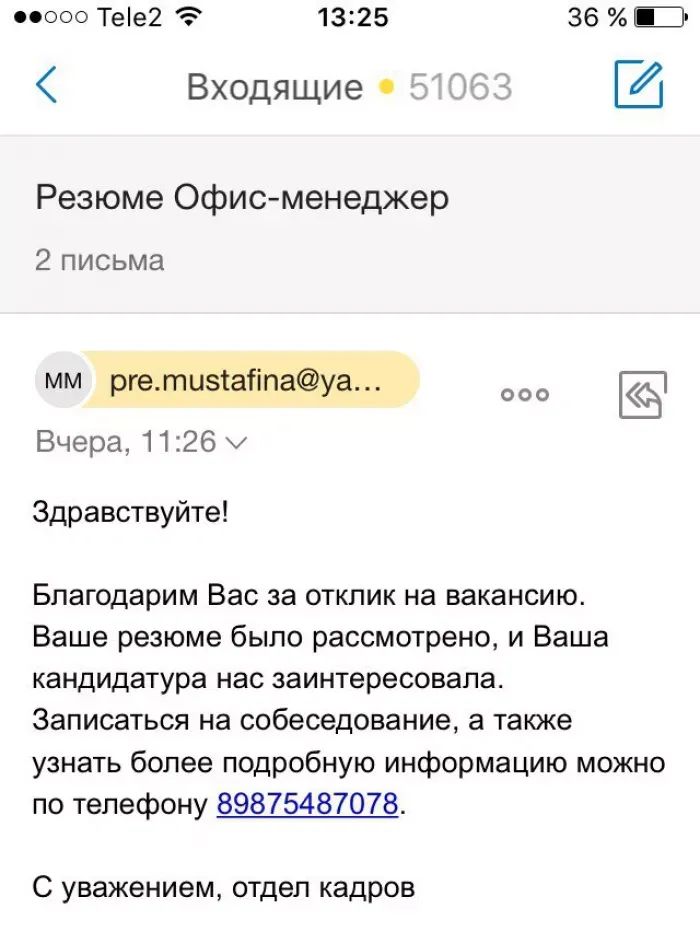This screenshot has height=932, width=700.
Task: Tap the cellular signal dots
Action: (51, 18)
